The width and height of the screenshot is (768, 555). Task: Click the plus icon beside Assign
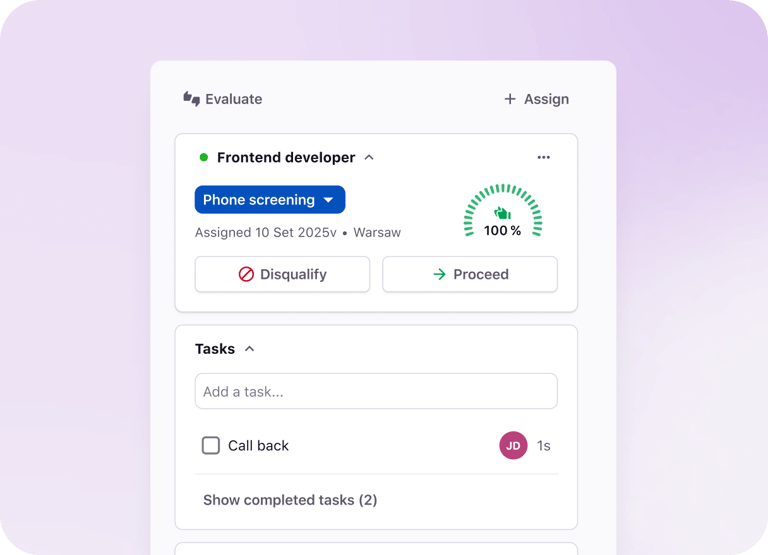510,99
